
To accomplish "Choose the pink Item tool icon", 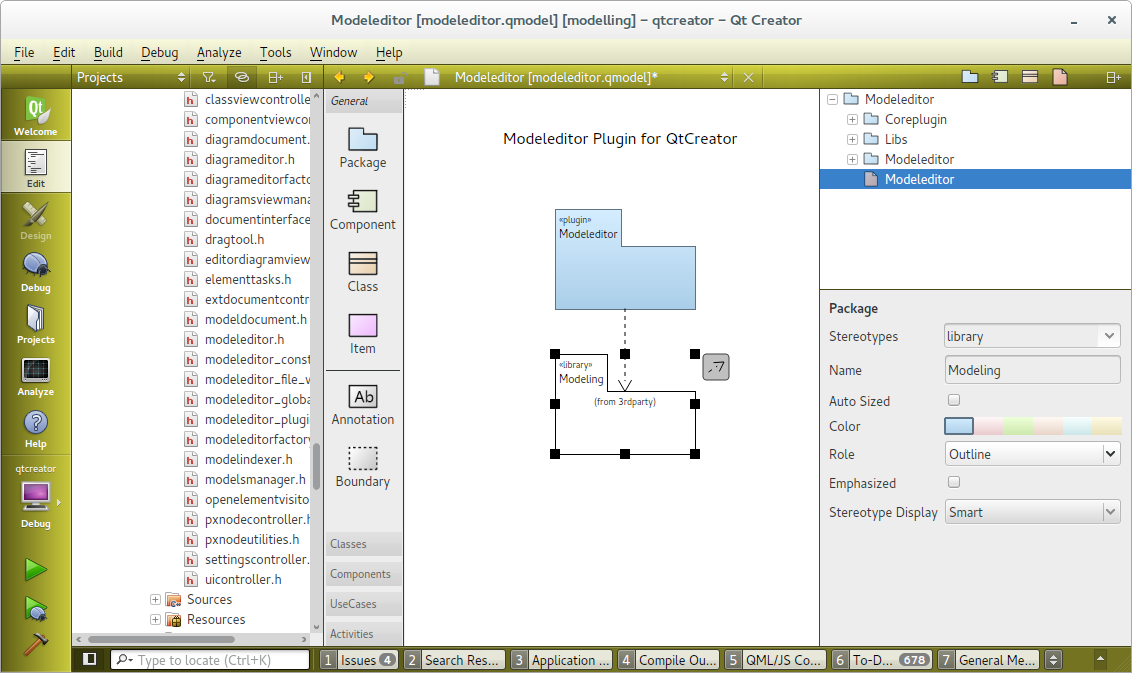I will pyautogui.click(x=362, y=325).
